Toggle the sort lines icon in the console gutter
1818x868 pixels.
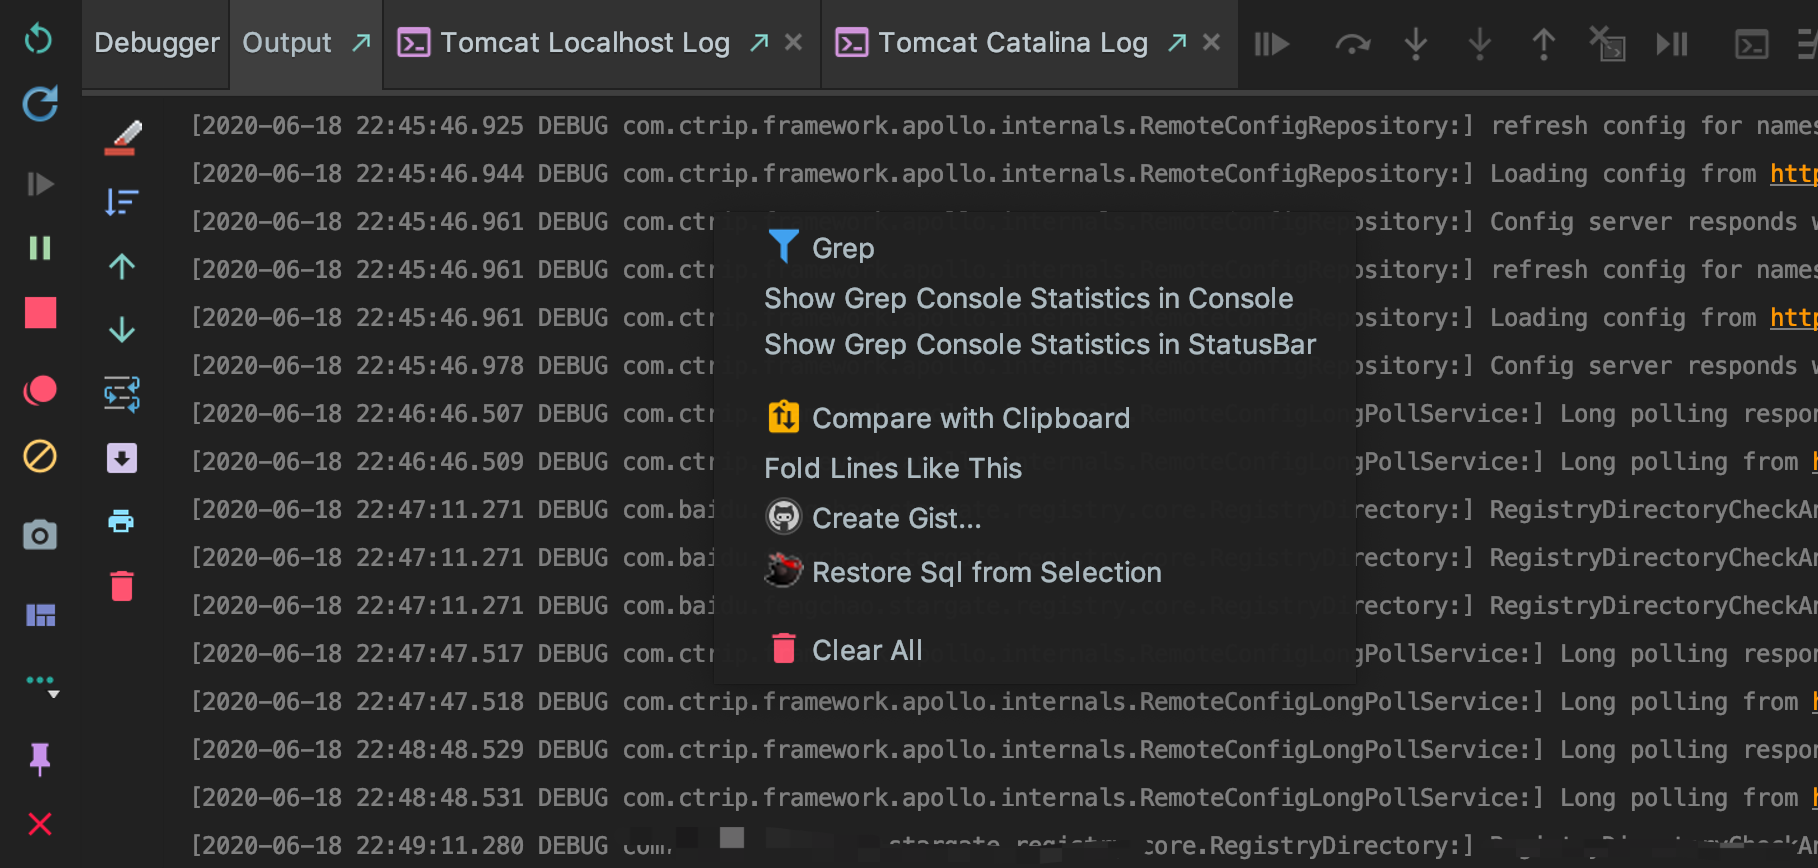tap(122, 202)
